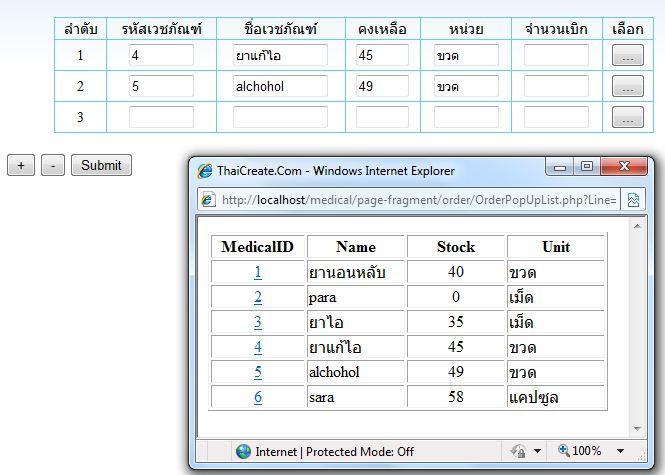Click the stock value 58 in popup

pos(456,397)
